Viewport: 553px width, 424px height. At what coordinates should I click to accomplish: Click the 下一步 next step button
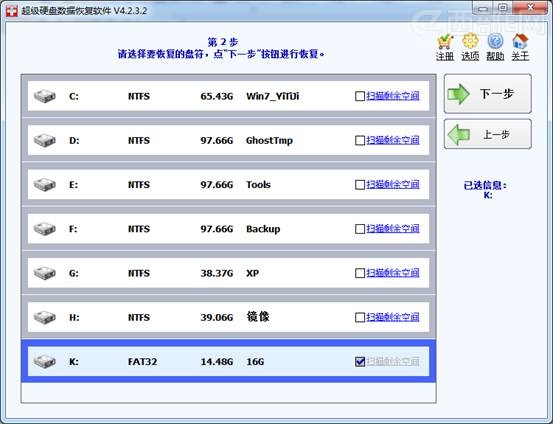pos(487,94)
